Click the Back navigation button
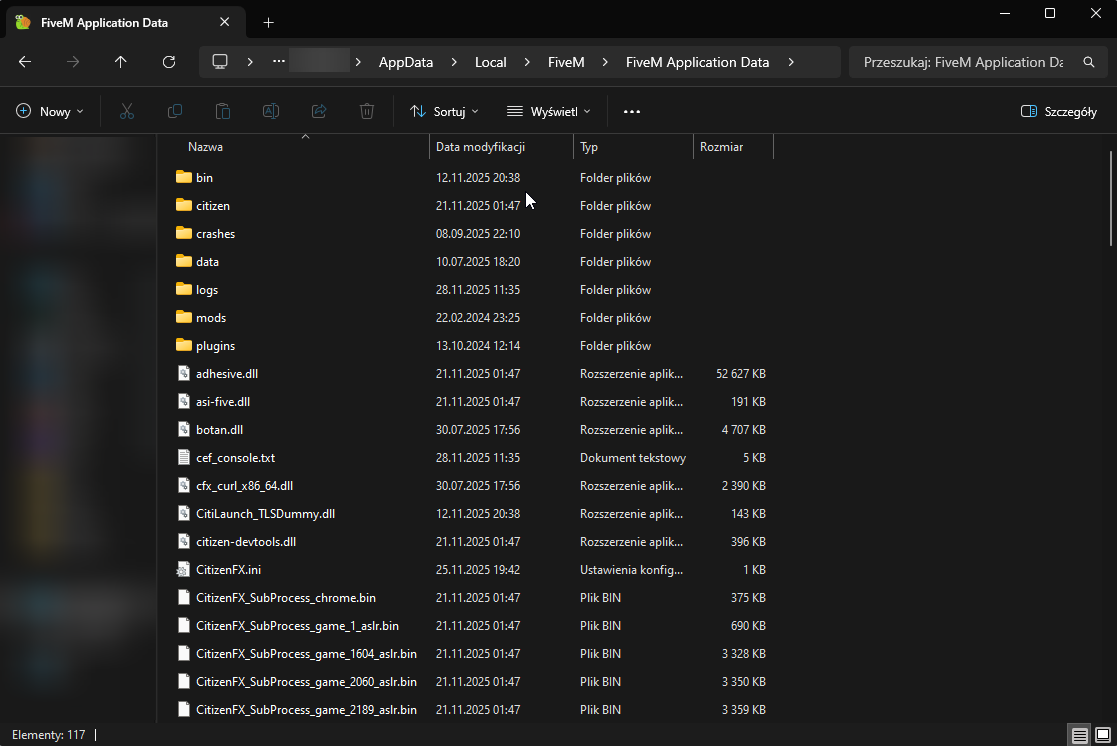The height and width of the screenshot is (746, 1117). click(x=24, y=62)
